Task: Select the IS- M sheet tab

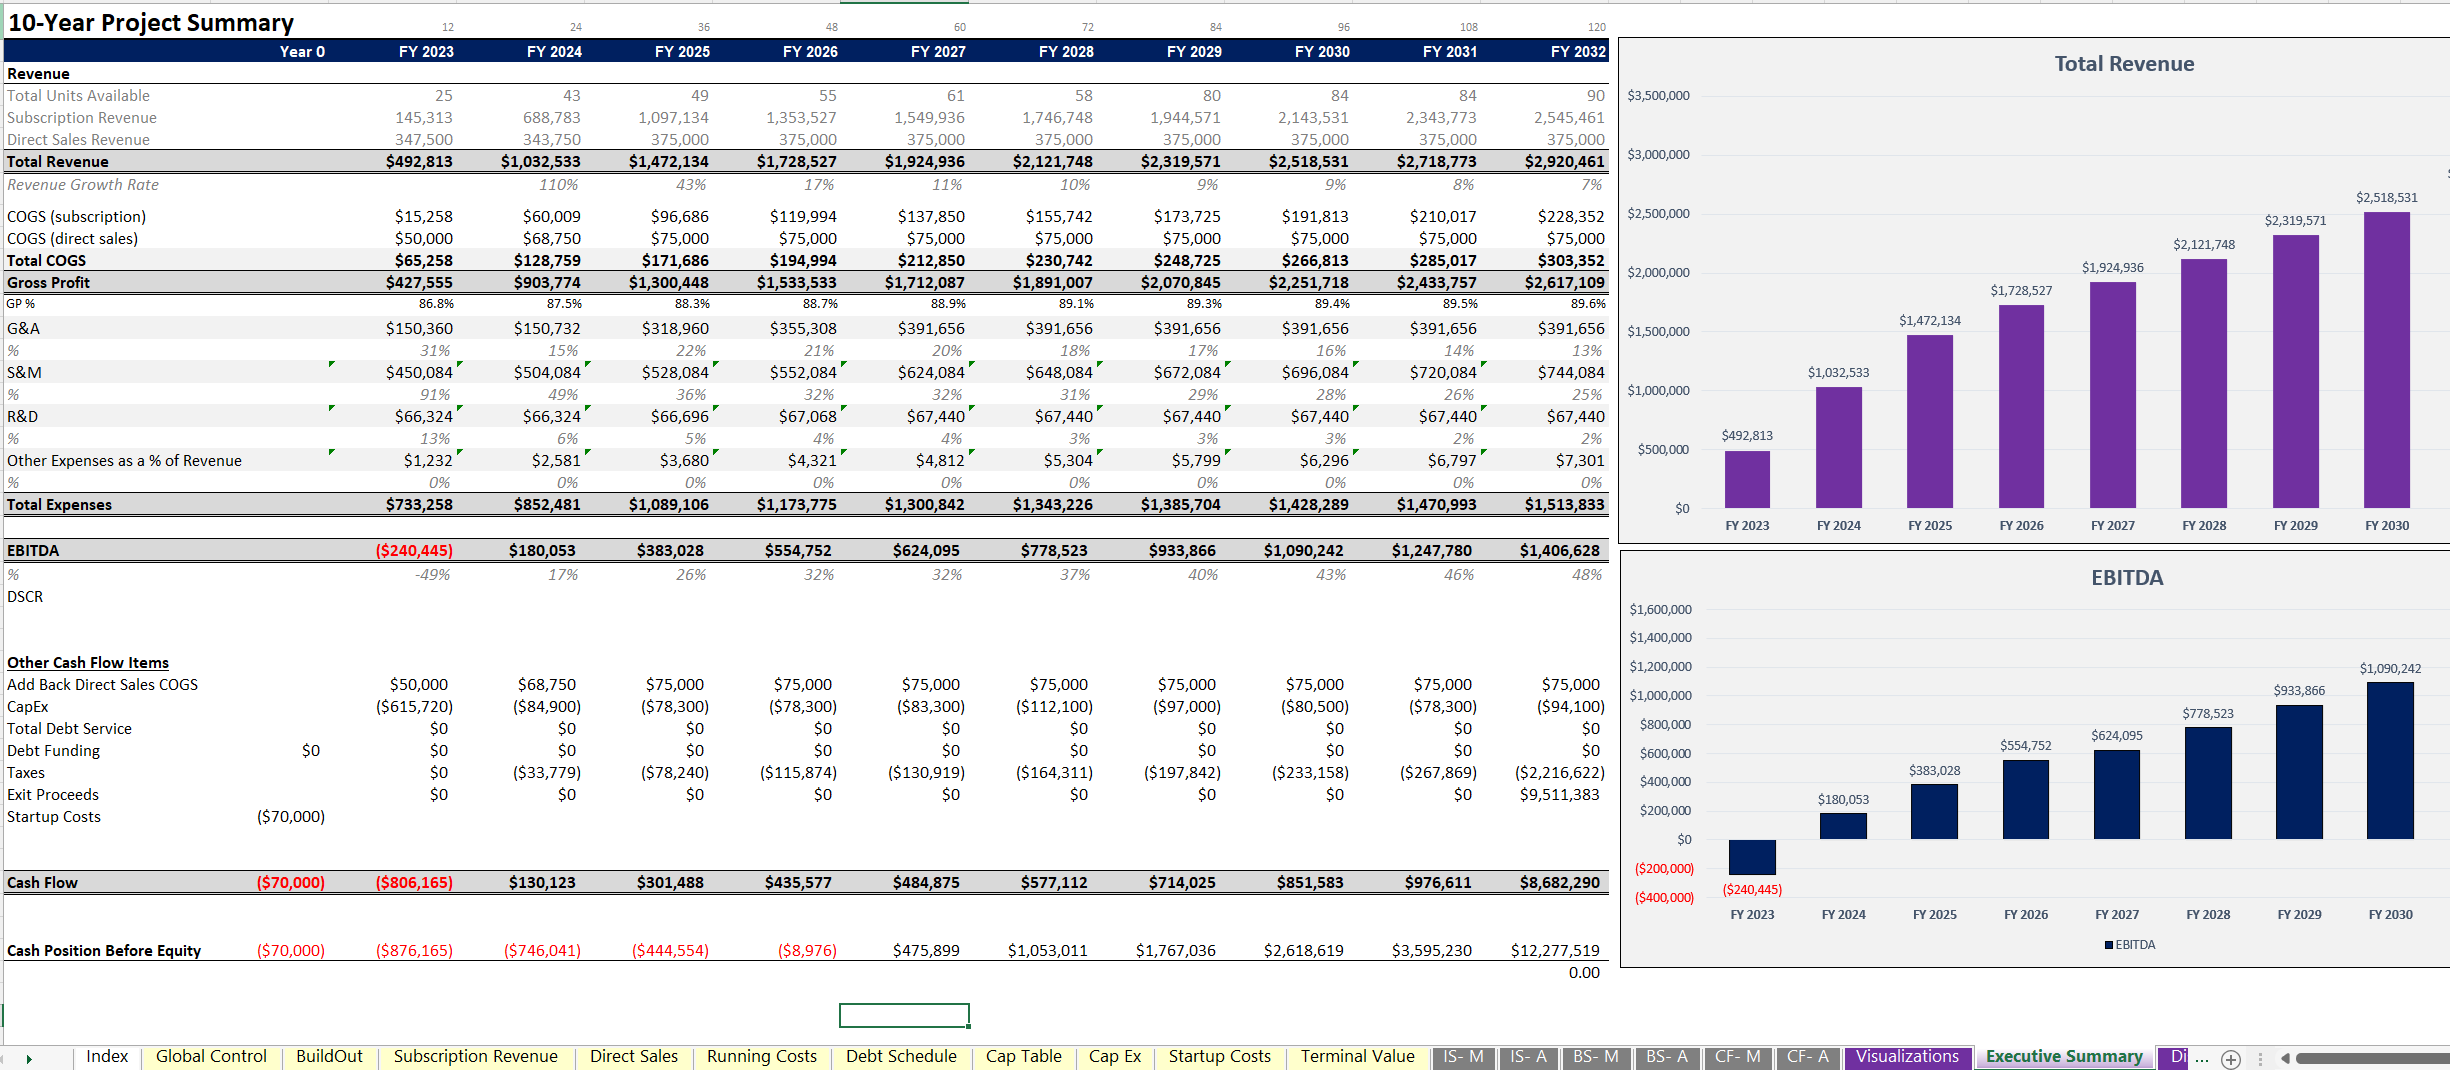Action: pyautogui.click(x=1463, y=1057)
